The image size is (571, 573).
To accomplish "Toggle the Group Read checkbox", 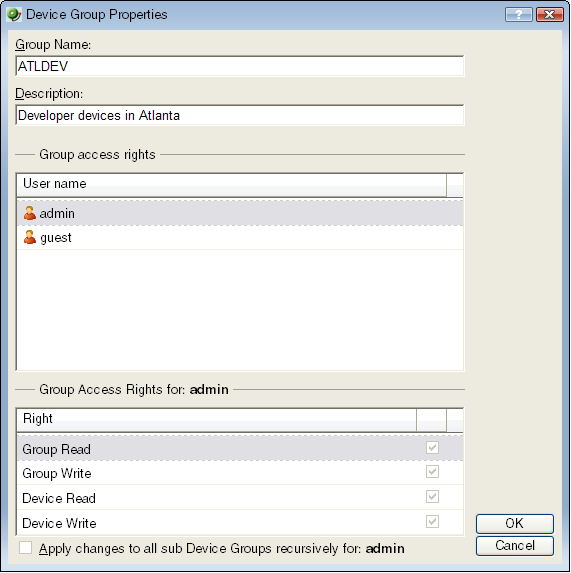I will click(432, 448).
